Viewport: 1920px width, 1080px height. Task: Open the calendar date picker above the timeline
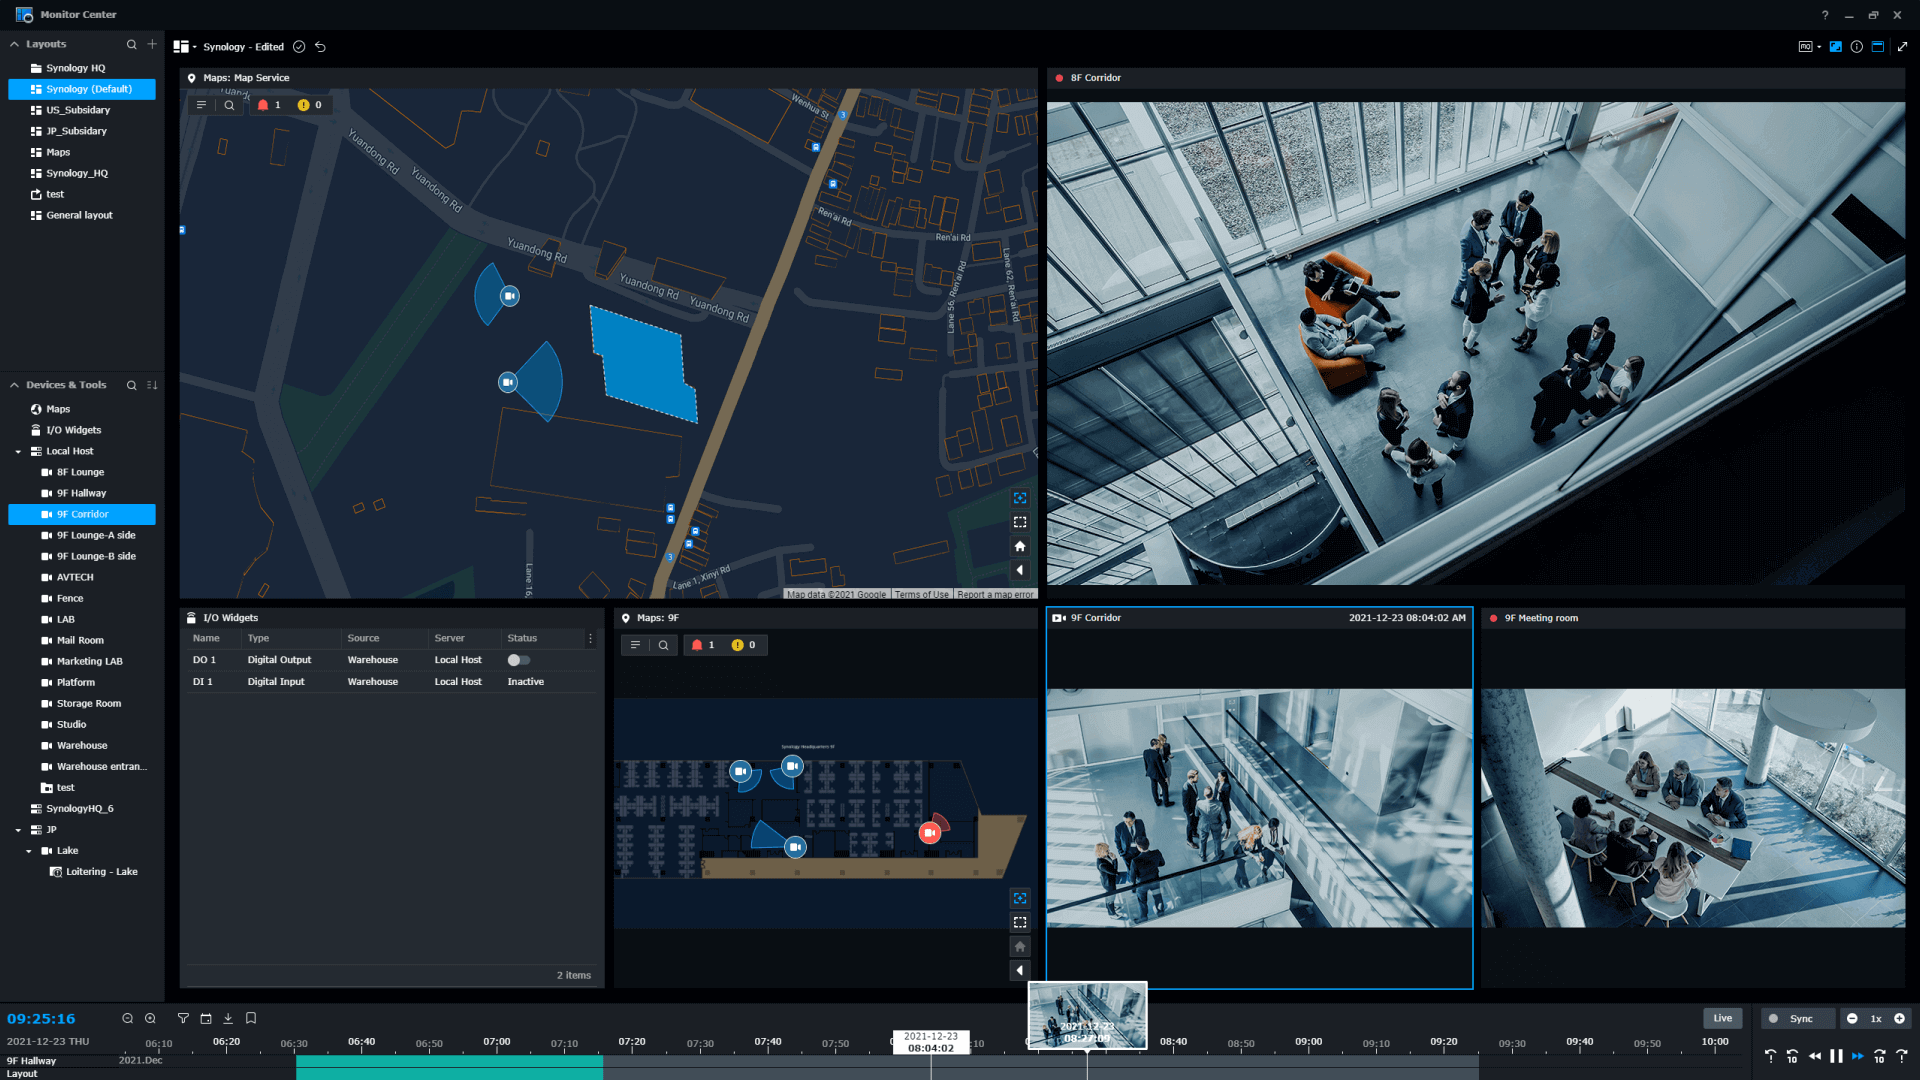pos(205,1018)
